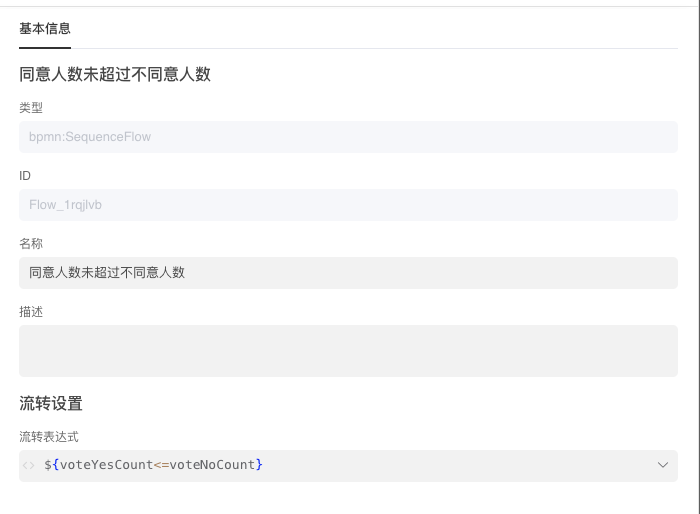This screenshot has height=514, width=700.
Task: Click the disabled 类型 field showing bpmn:SequenceFlow
Action: point(348,136)
